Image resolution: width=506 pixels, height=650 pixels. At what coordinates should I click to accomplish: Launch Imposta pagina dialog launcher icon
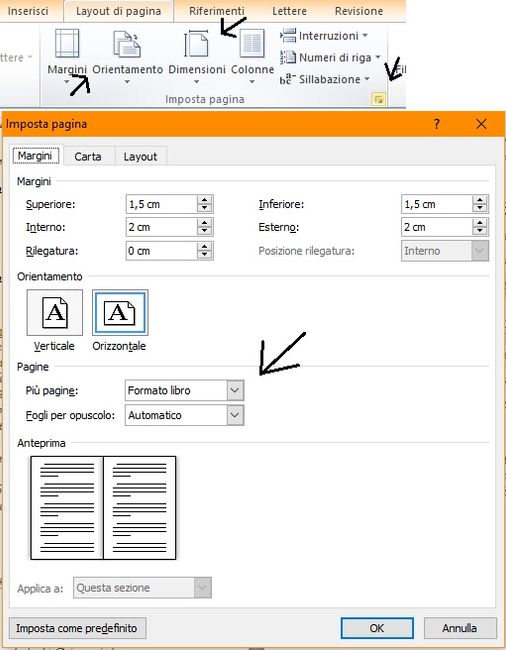pos(378,99)
